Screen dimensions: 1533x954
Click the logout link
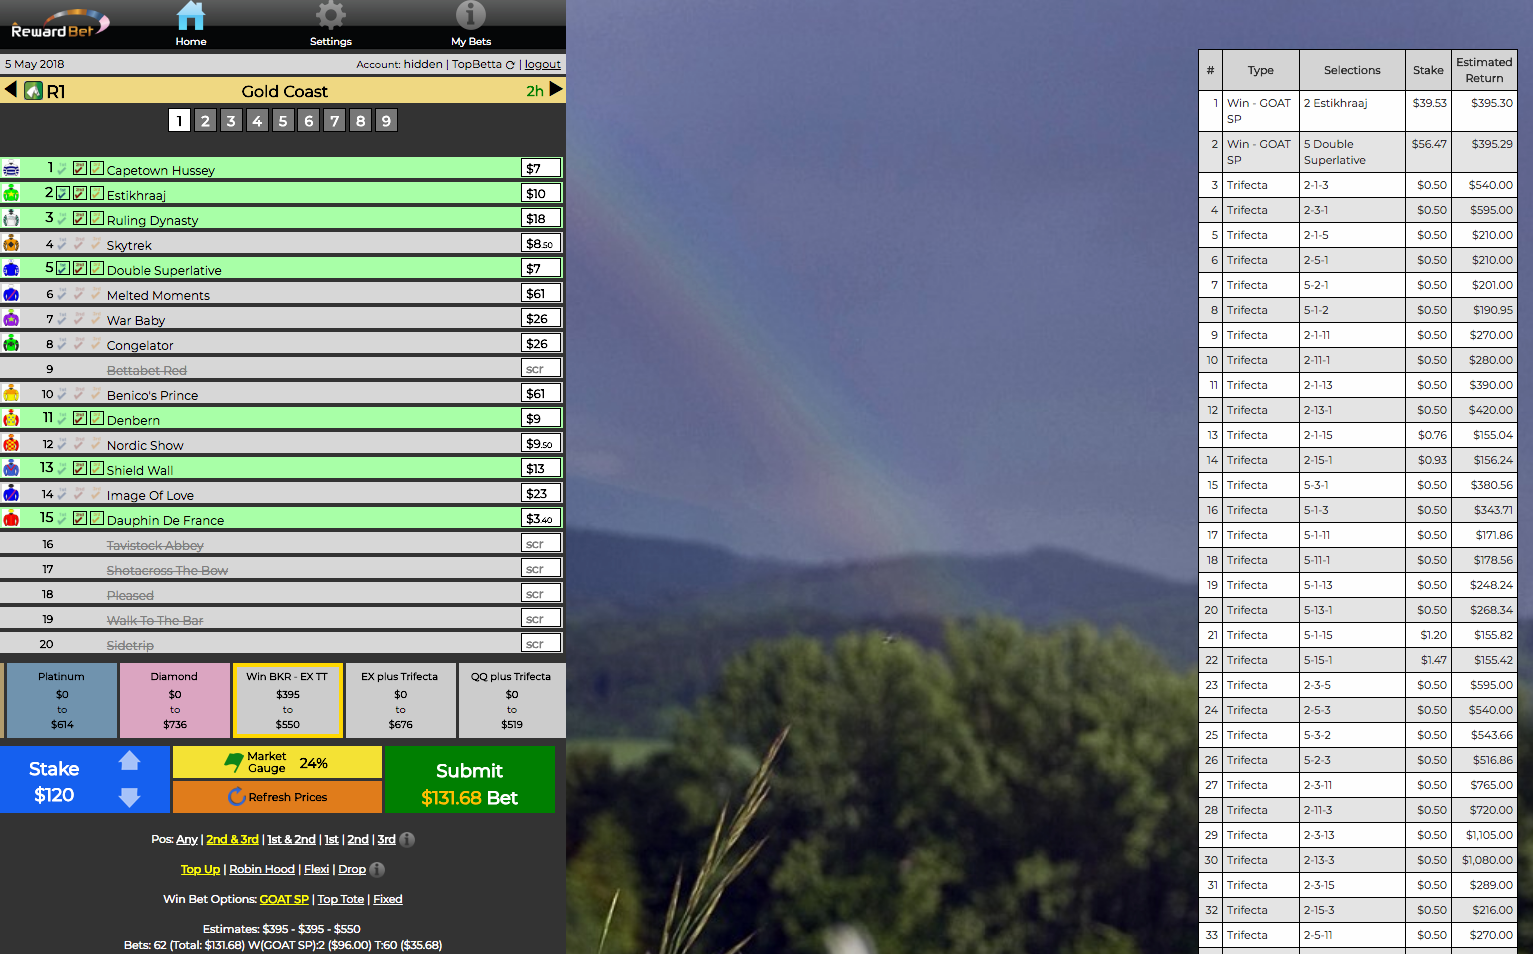[543, 65]
